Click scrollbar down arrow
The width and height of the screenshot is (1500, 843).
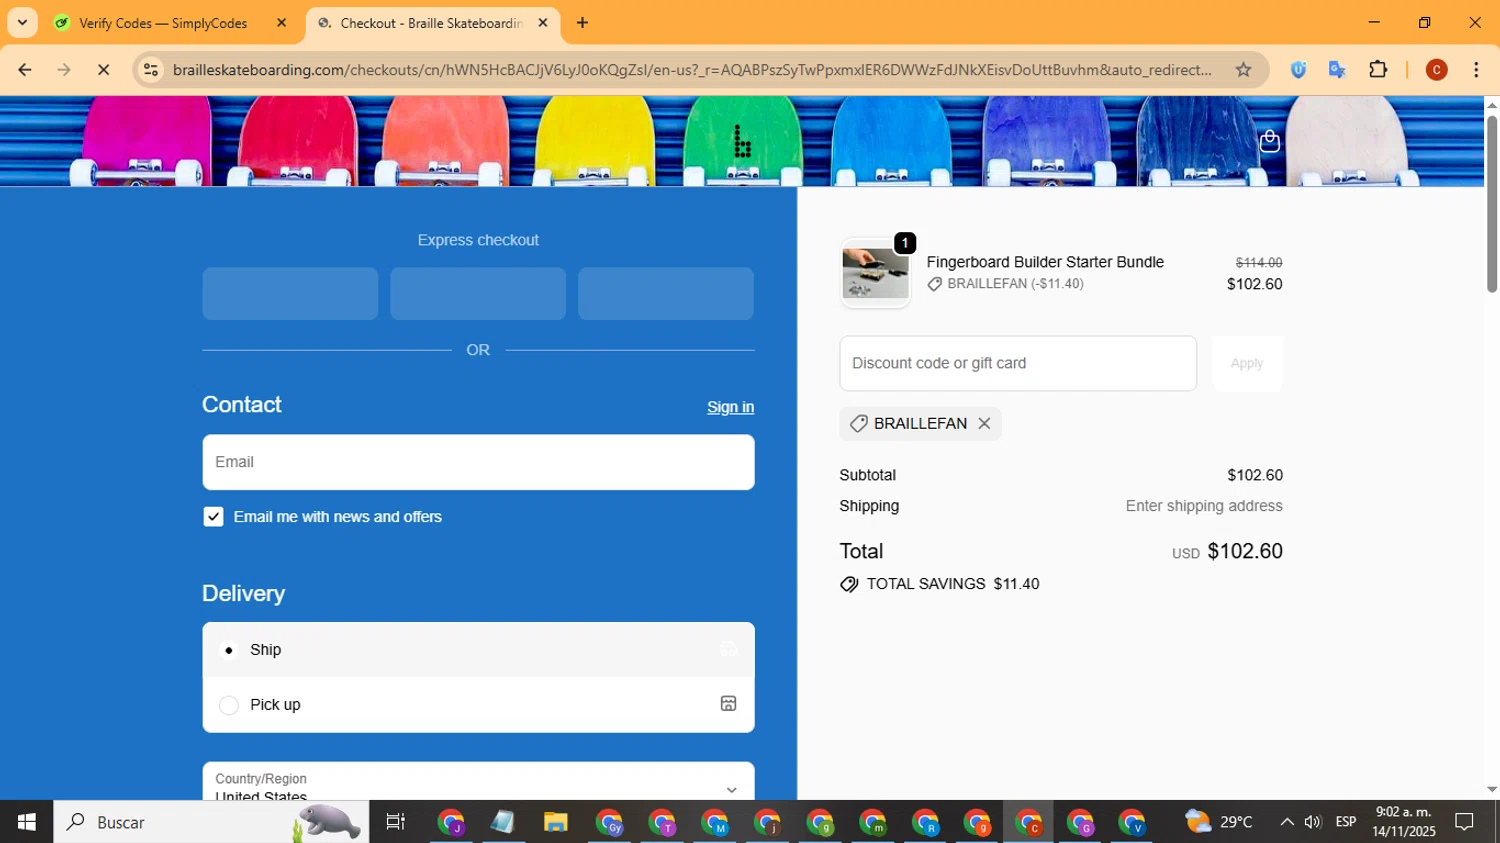click(x=1491, y=789)
